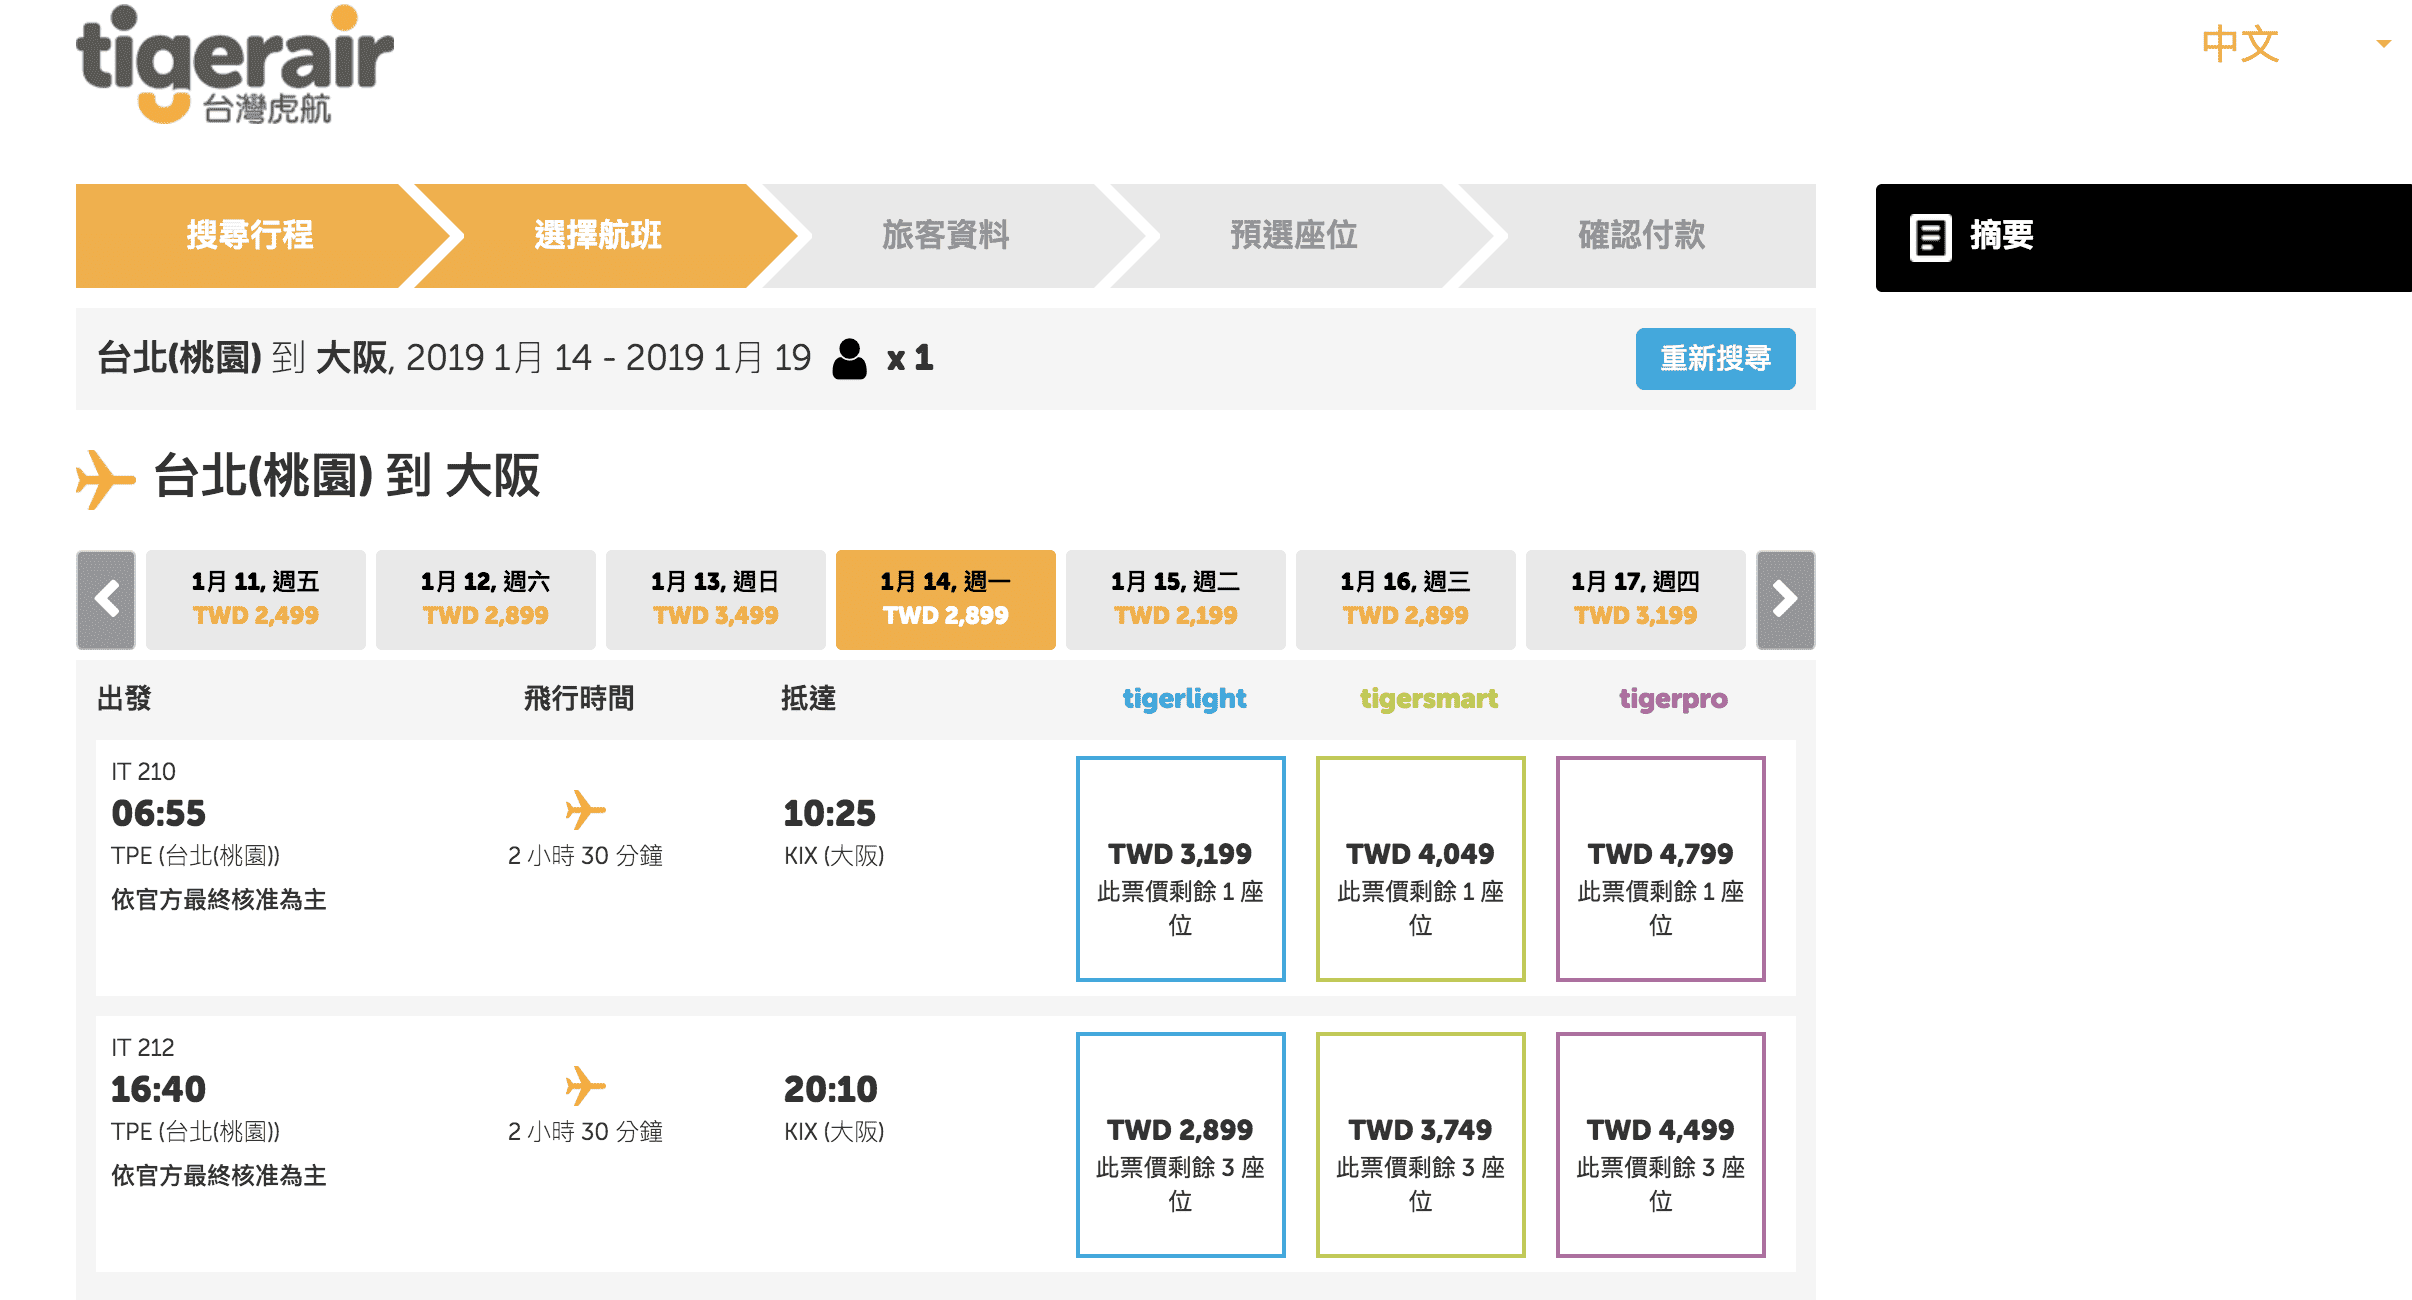Image resolution: width=2412 pixels, height=1300 pixels.
Task: Open the 摘要 summary panel
Action: point(2144,238)
